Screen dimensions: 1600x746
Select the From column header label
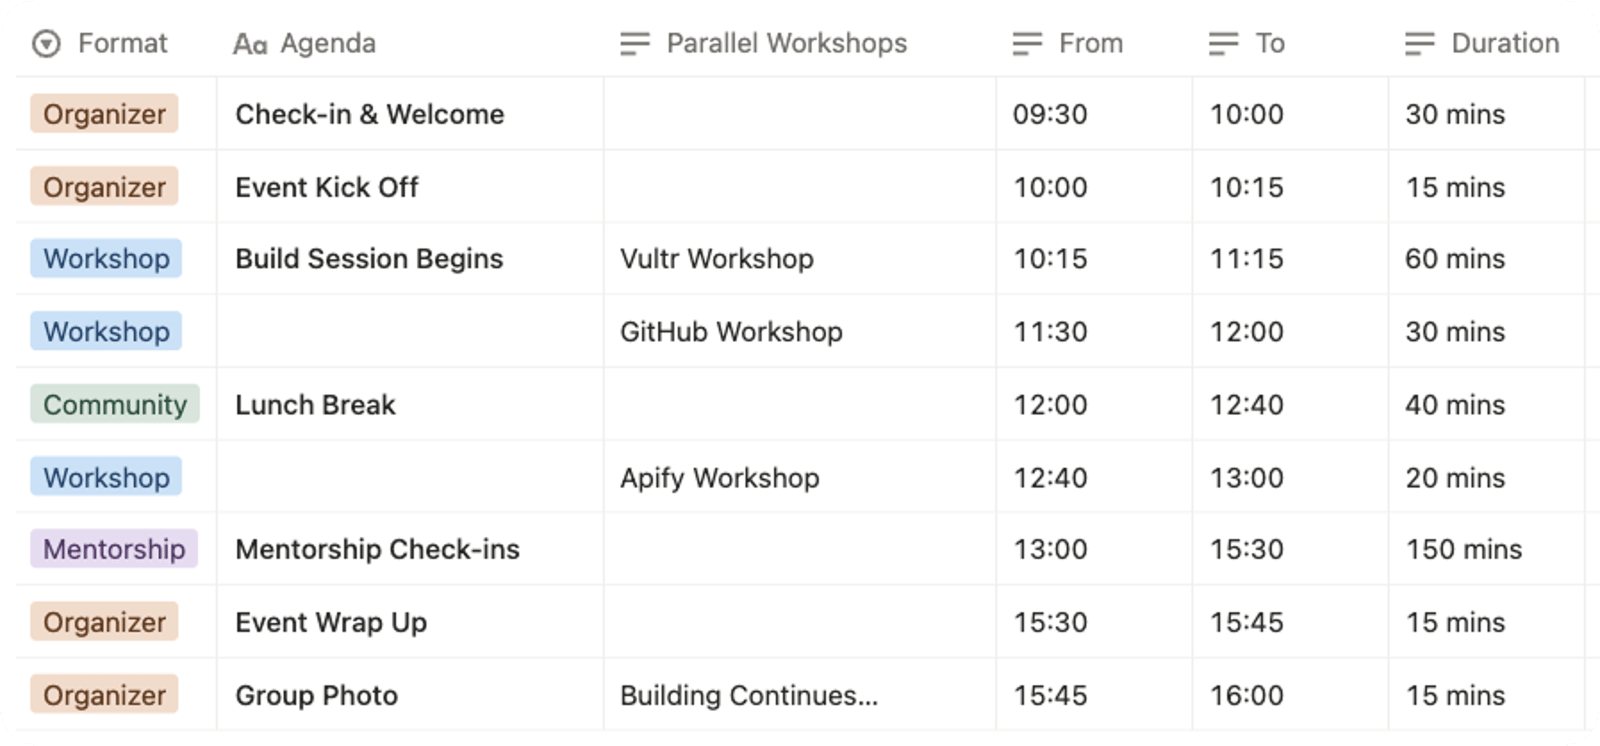coord(1091,44)
